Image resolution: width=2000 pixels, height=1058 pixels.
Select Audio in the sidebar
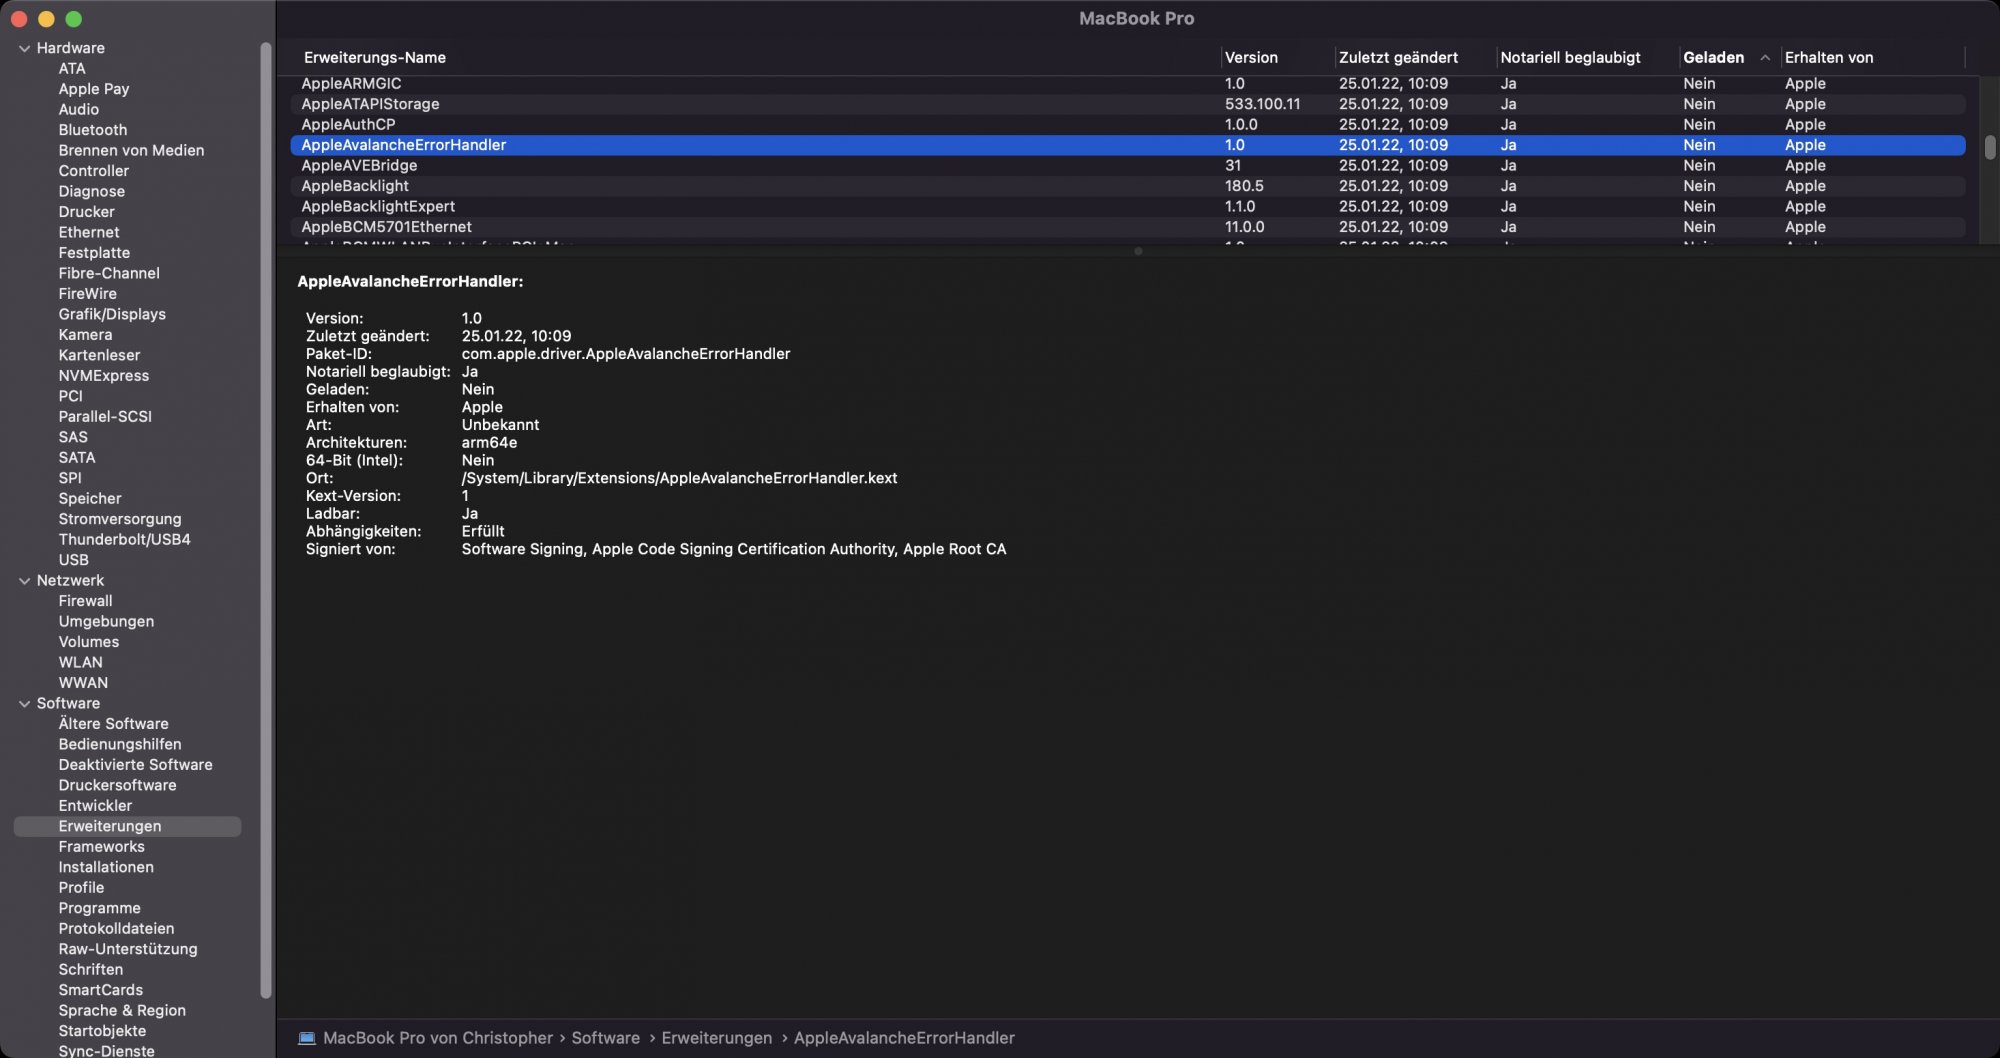click(78, 110)
